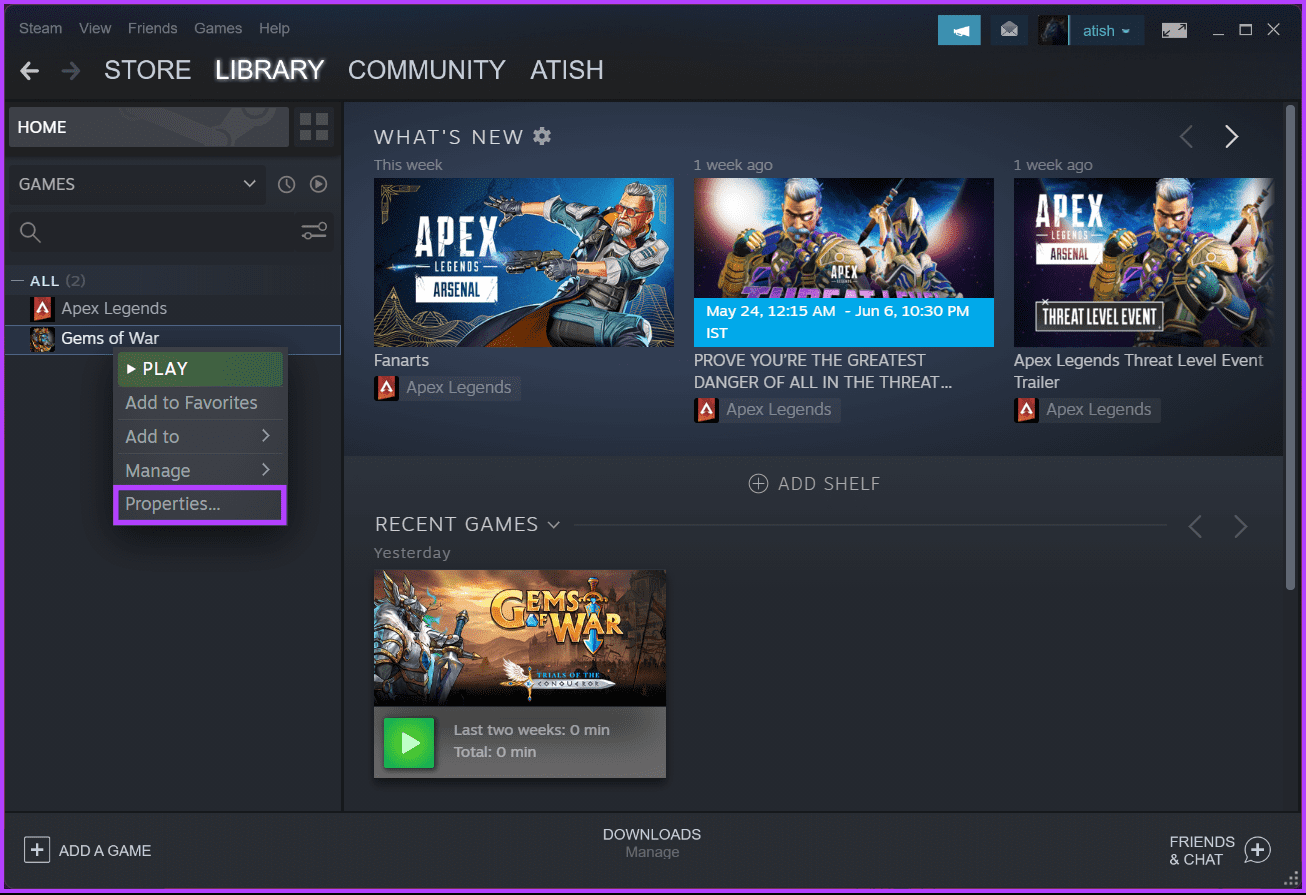1306x895 pixels.
Task: Click the recent activity clock icon
Action: click(x=287, y=184)
